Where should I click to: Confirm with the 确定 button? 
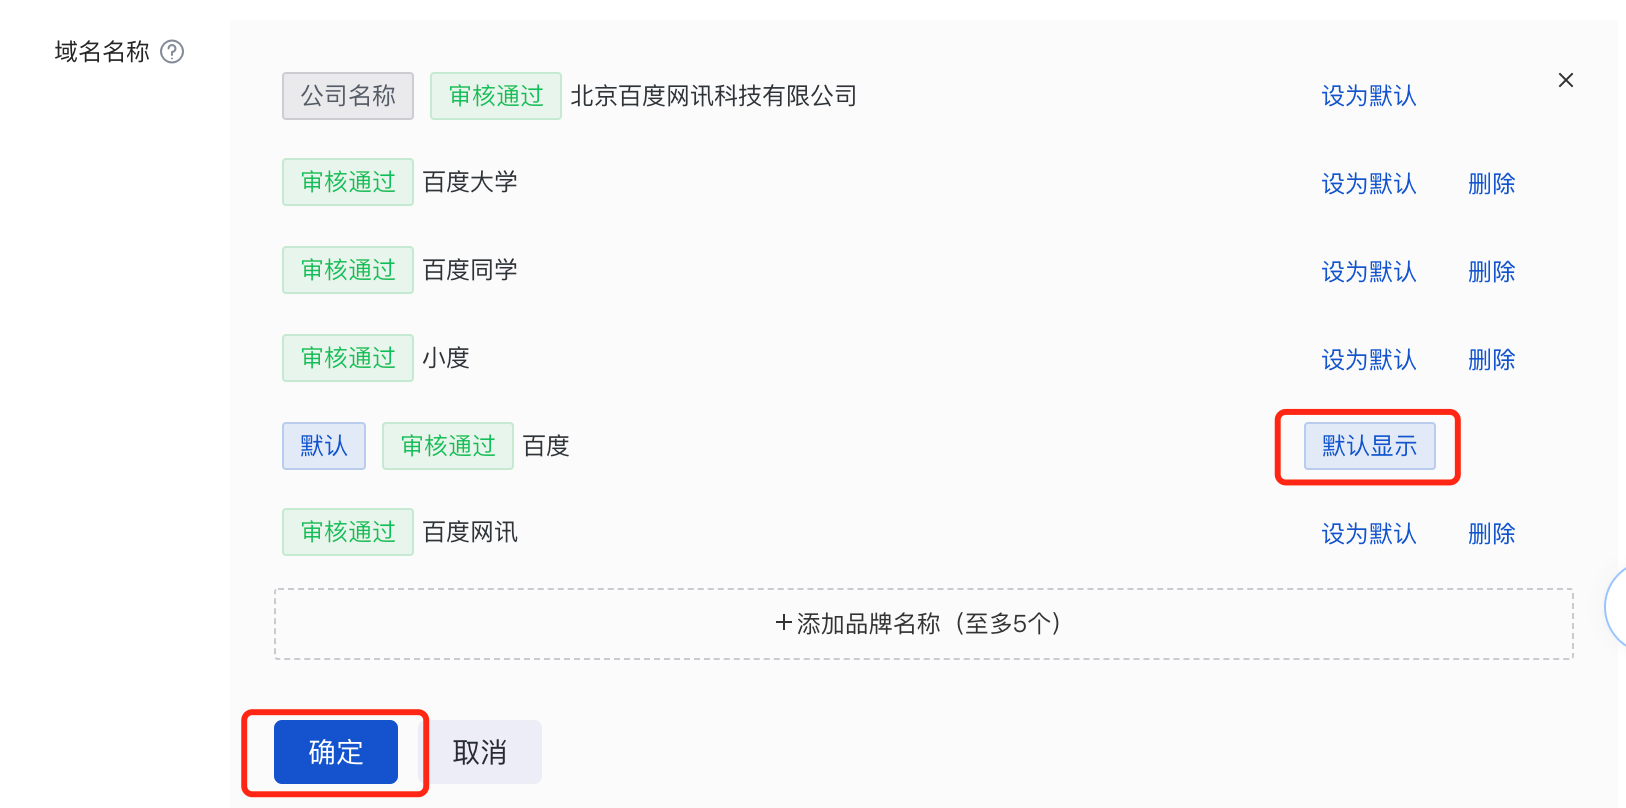[336, 752]
